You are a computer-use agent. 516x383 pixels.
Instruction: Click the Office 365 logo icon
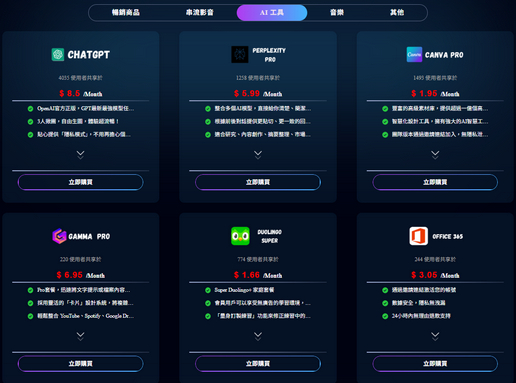pos(419,236)
